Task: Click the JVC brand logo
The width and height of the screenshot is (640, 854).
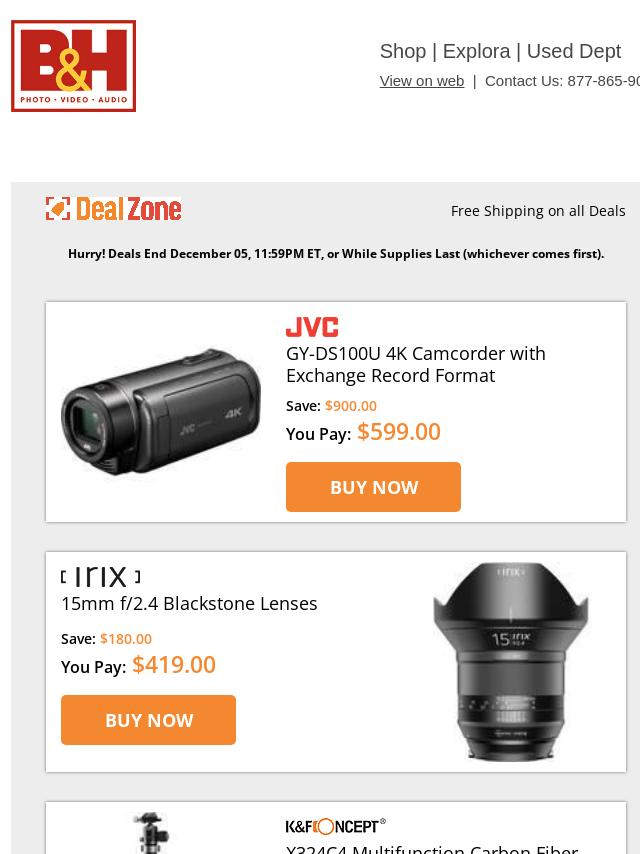Action: [x=312, y=327]
